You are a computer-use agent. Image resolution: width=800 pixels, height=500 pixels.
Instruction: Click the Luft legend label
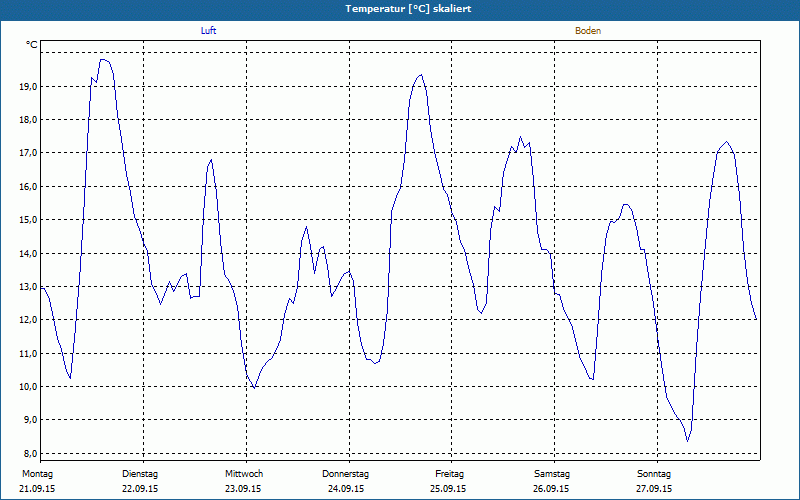tap(208, 31)
